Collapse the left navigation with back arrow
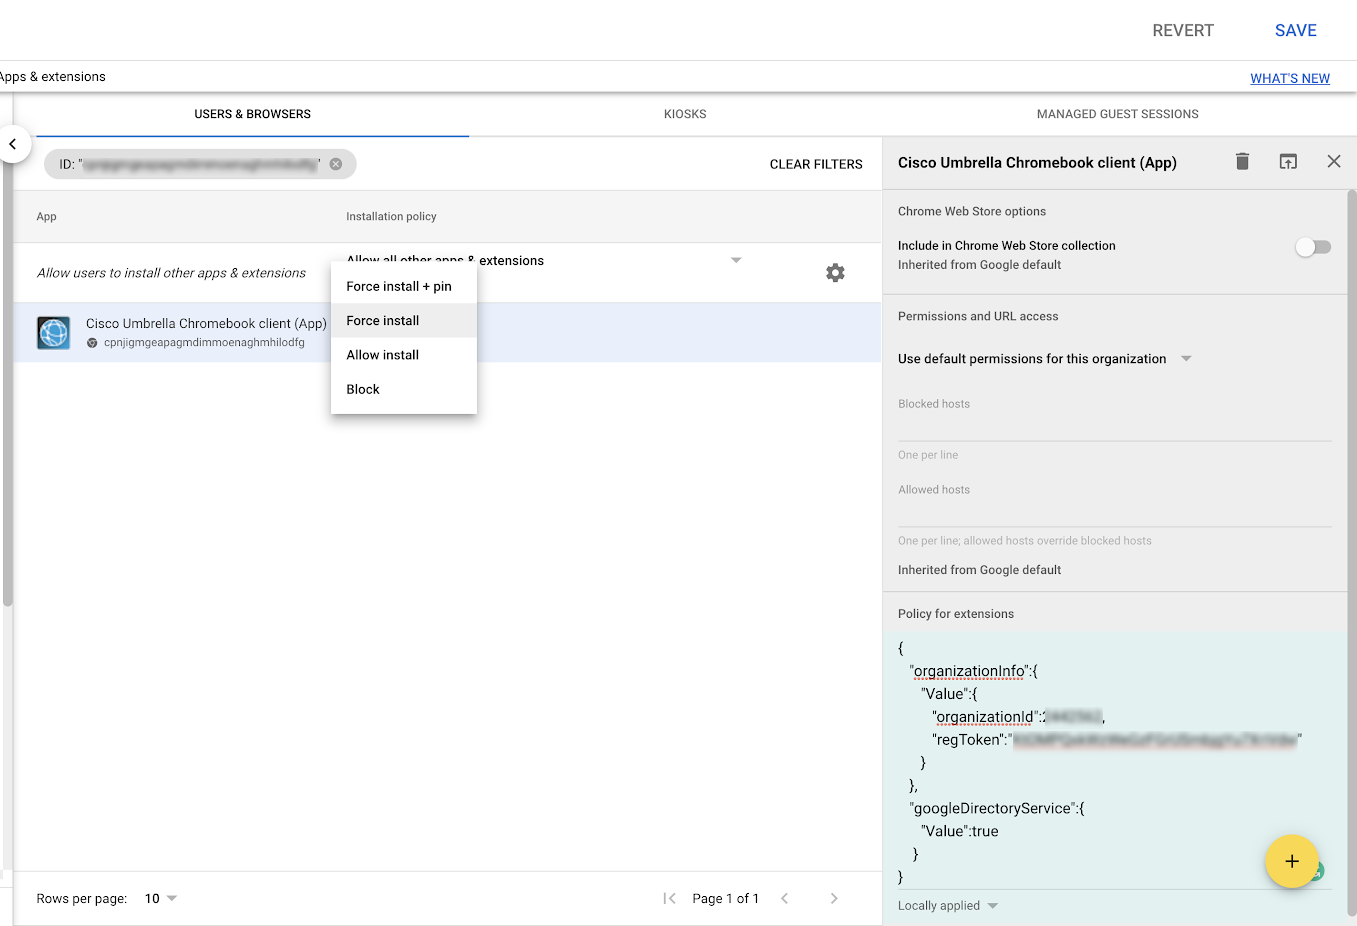Viewport: 1357px width, 926px height. [x=13, y=144]
